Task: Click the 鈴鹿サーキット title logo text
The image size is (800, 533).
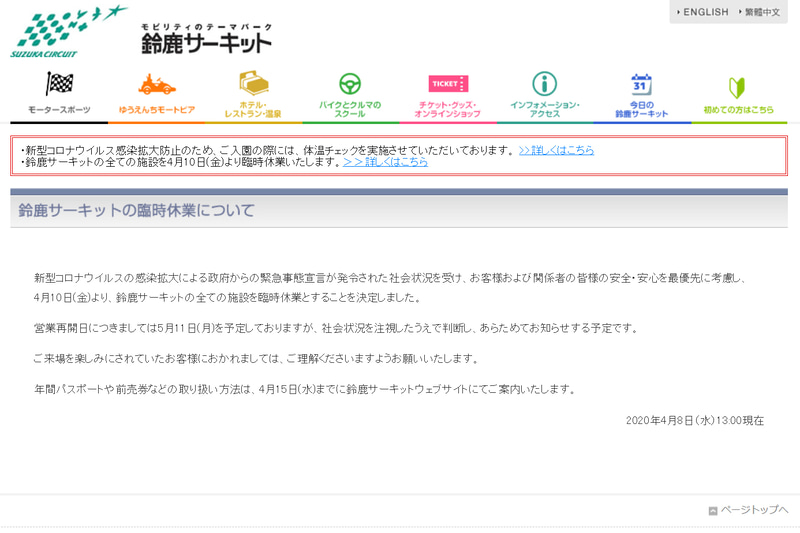Action: click(206, 39)
